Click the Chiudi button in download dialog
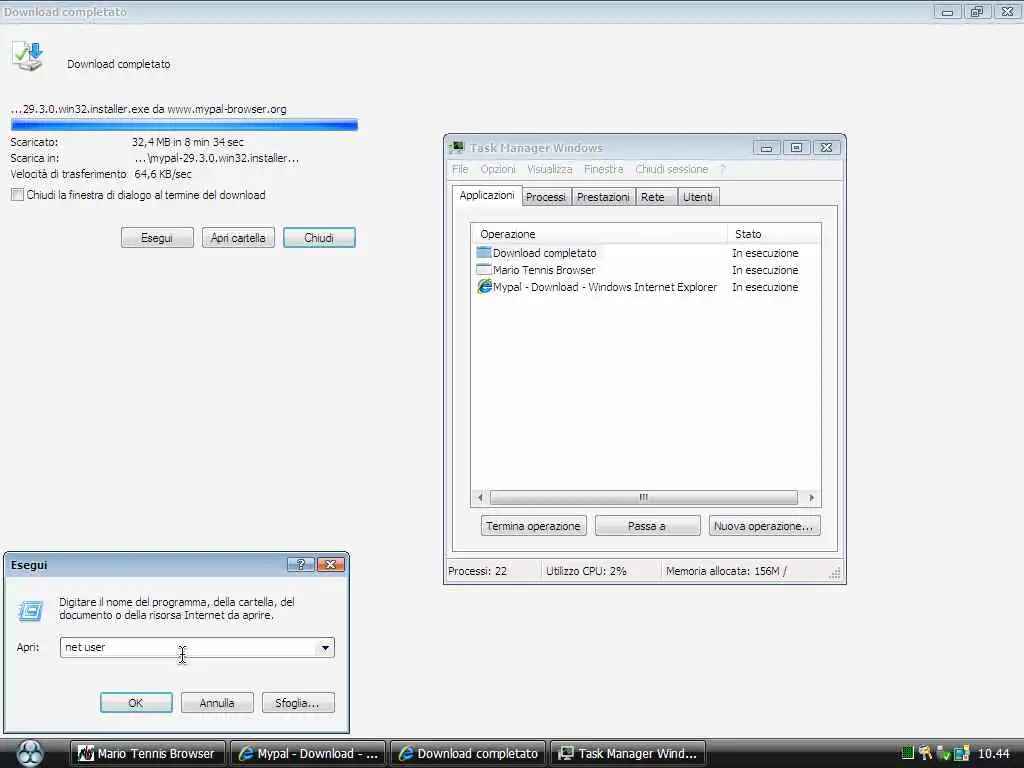The width and height of the screenshot is (1024, 768). pos(319,238)
